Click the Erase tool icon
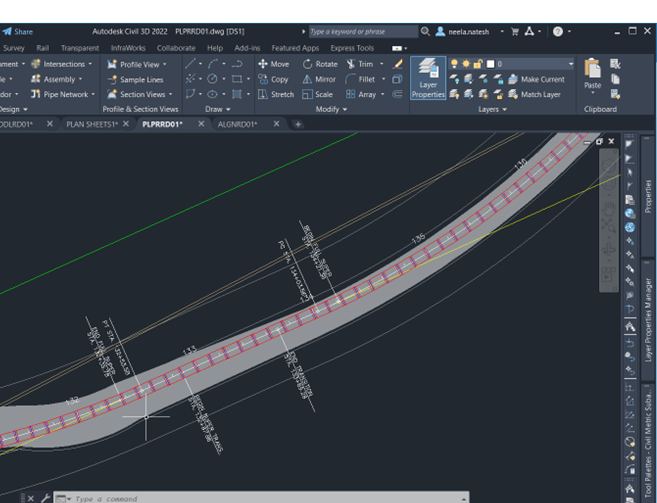Screen dimensions: 657x503 (x=397, y=64)
